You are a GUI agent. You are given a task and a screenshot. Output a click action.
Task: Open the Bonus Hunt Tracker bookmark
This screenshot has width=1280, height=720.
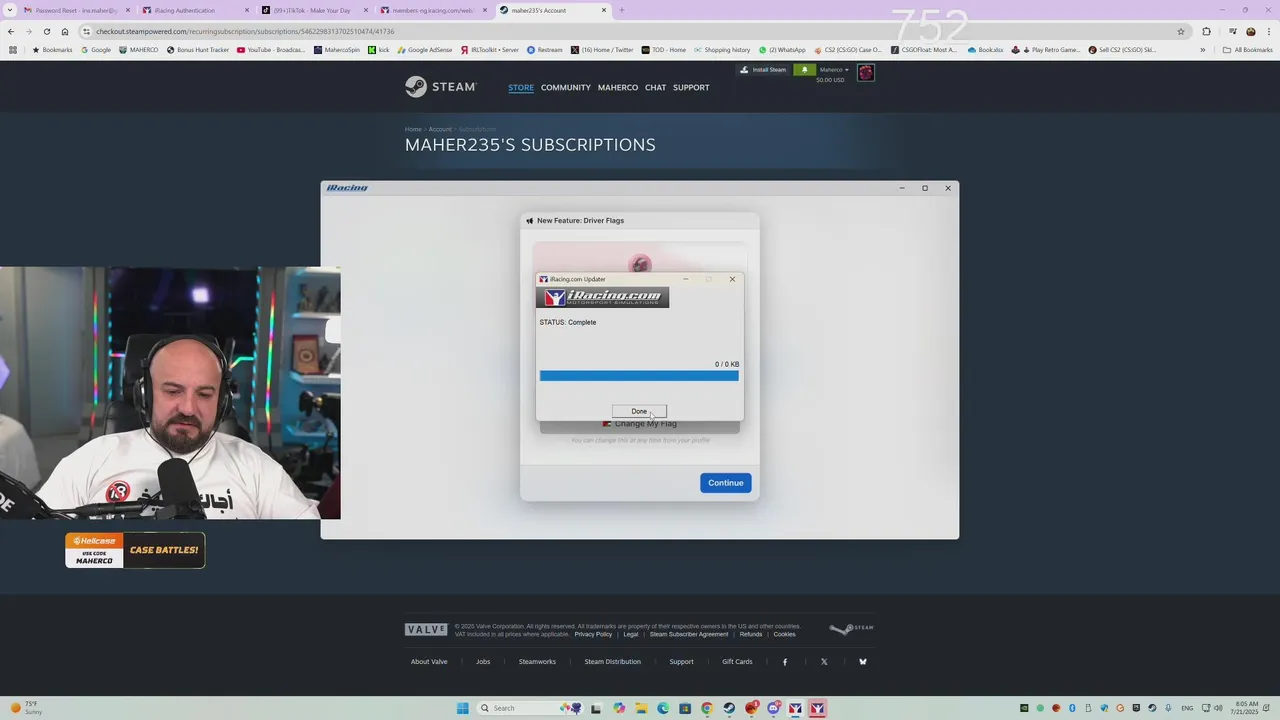point(197,49)
